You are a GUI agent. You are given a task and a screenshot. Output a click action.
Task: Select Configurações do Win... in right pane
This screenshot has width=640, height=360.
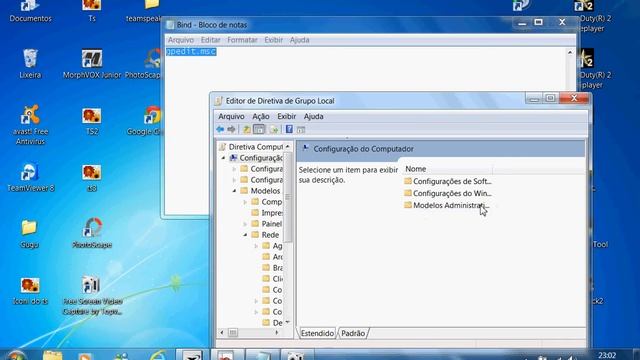point(448,193)
